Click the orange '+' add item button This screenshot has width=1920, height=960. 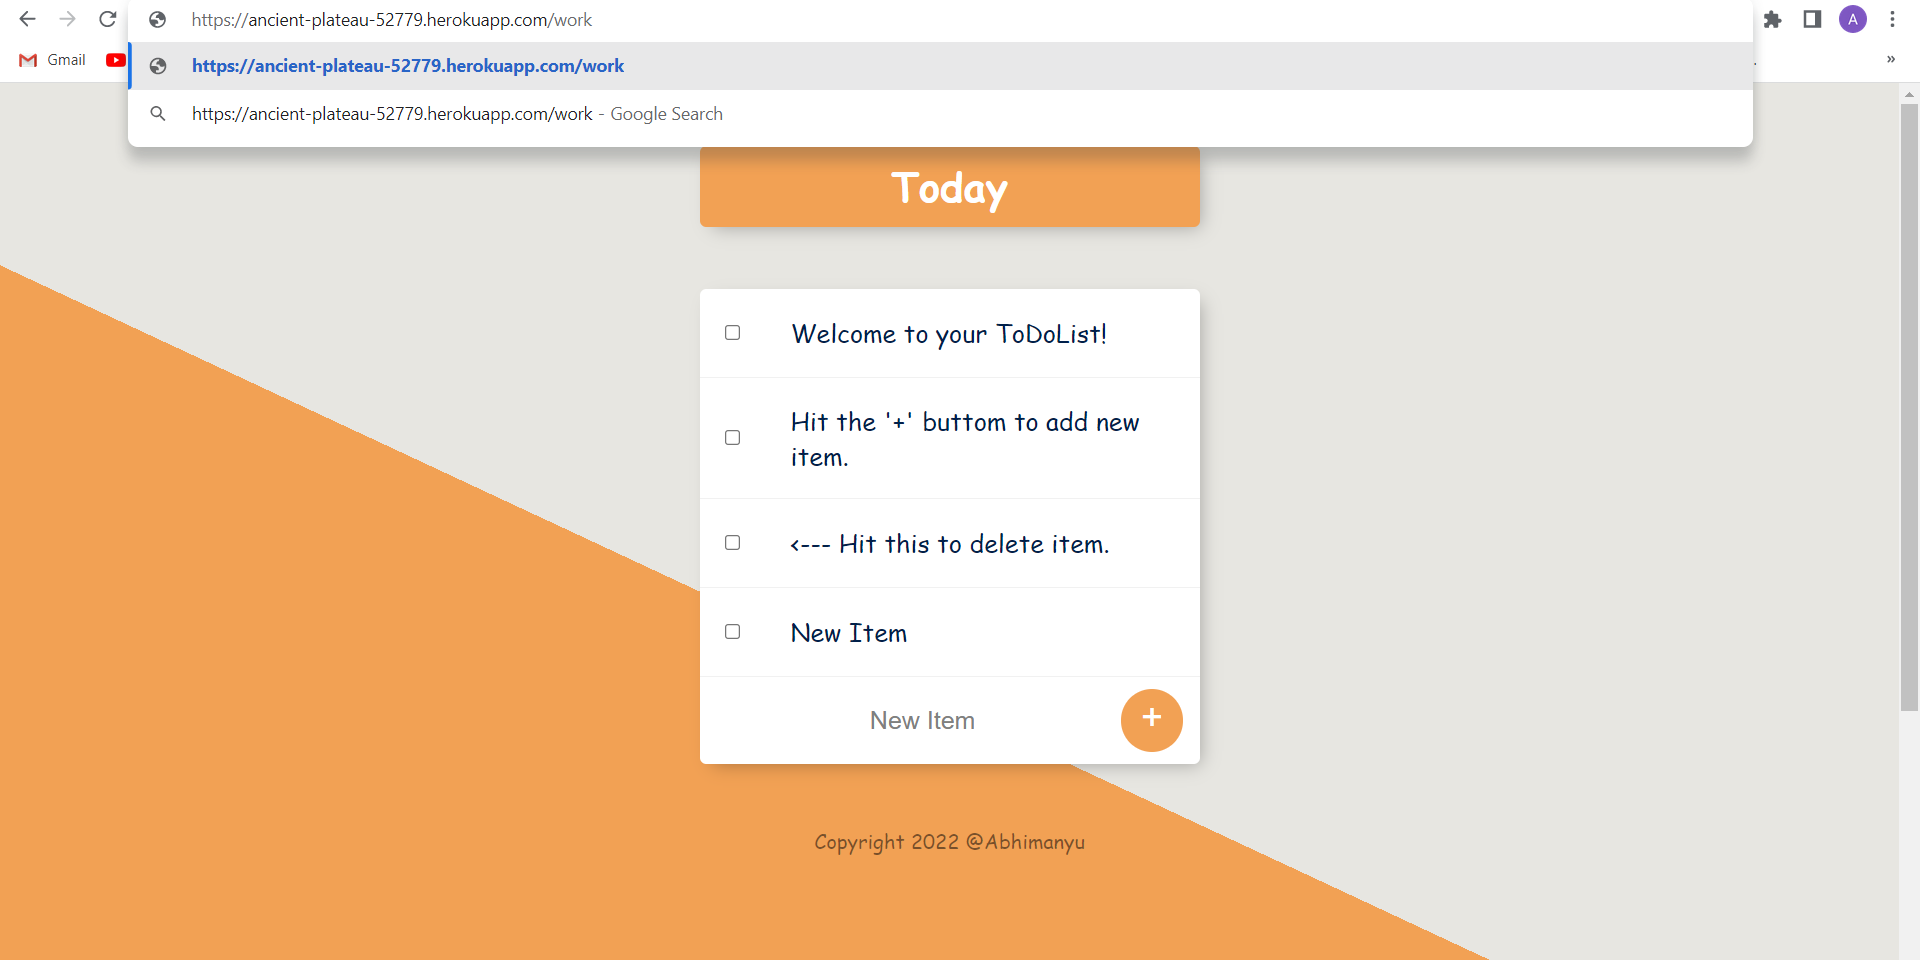click(x=1152, y=719)
